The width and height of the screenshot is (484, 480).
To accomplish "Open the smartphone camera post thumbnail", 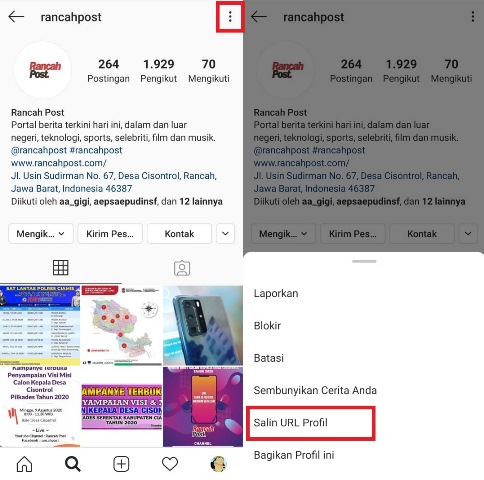I will tap(203, 325).
